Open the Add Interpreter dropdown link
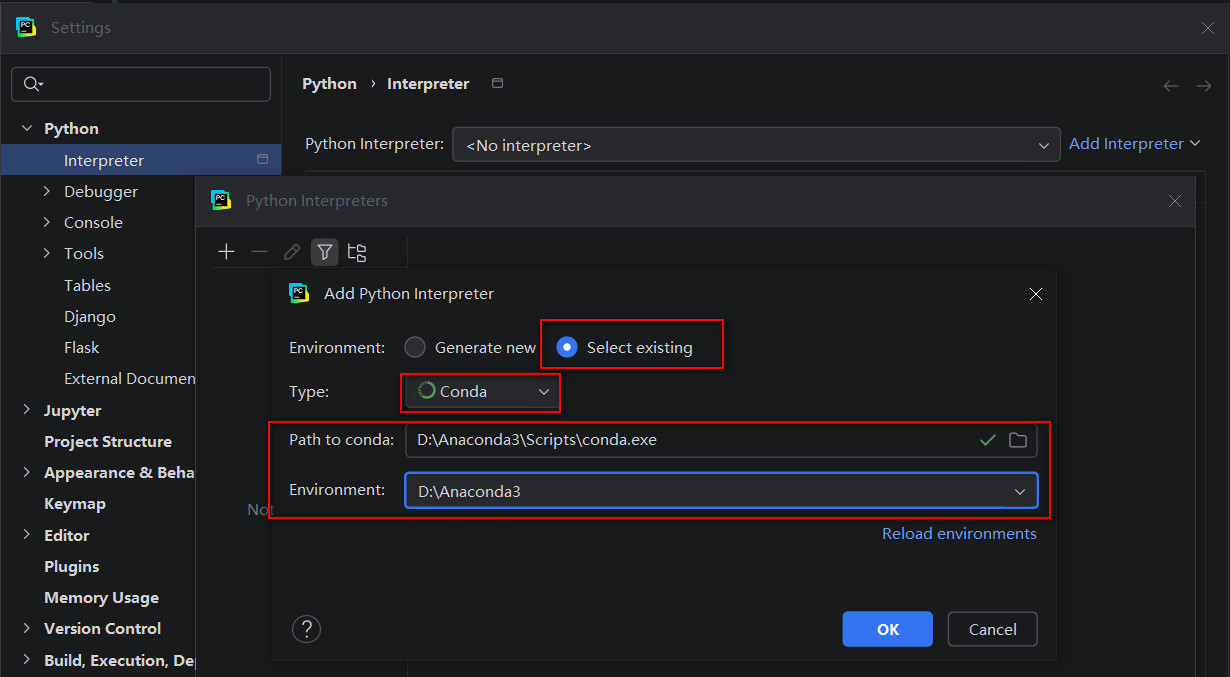 tap(1134, 144)
